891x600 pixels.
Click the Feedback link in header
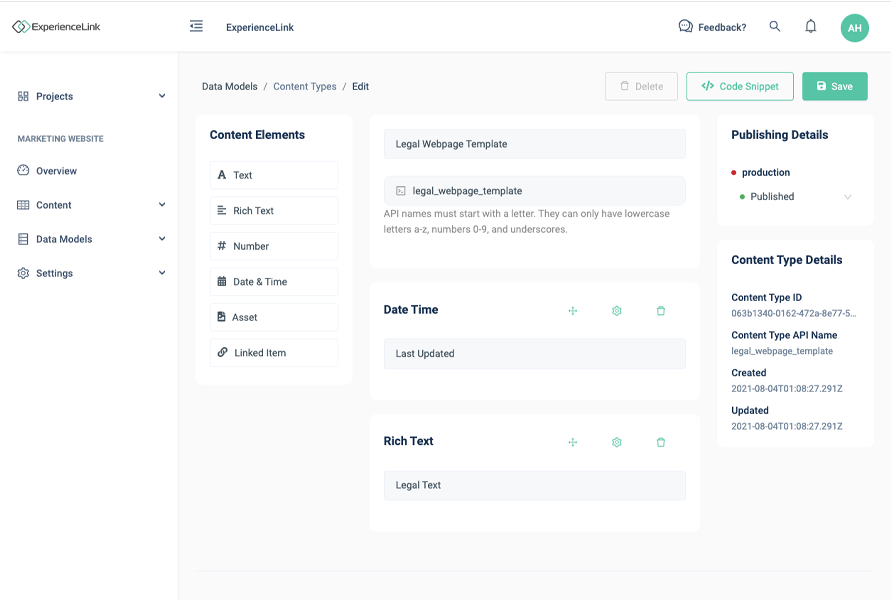coord(712,27)
